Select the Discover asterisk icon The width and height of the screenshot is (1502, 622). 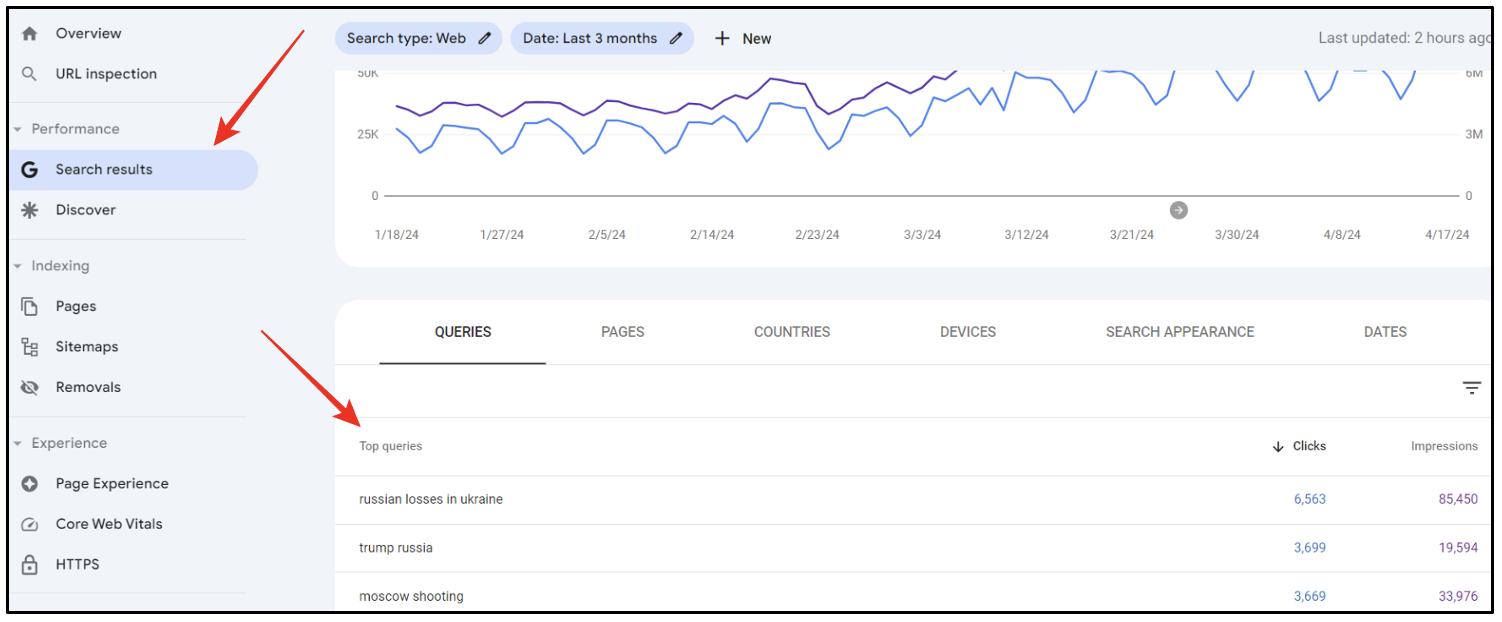(29, 210)
